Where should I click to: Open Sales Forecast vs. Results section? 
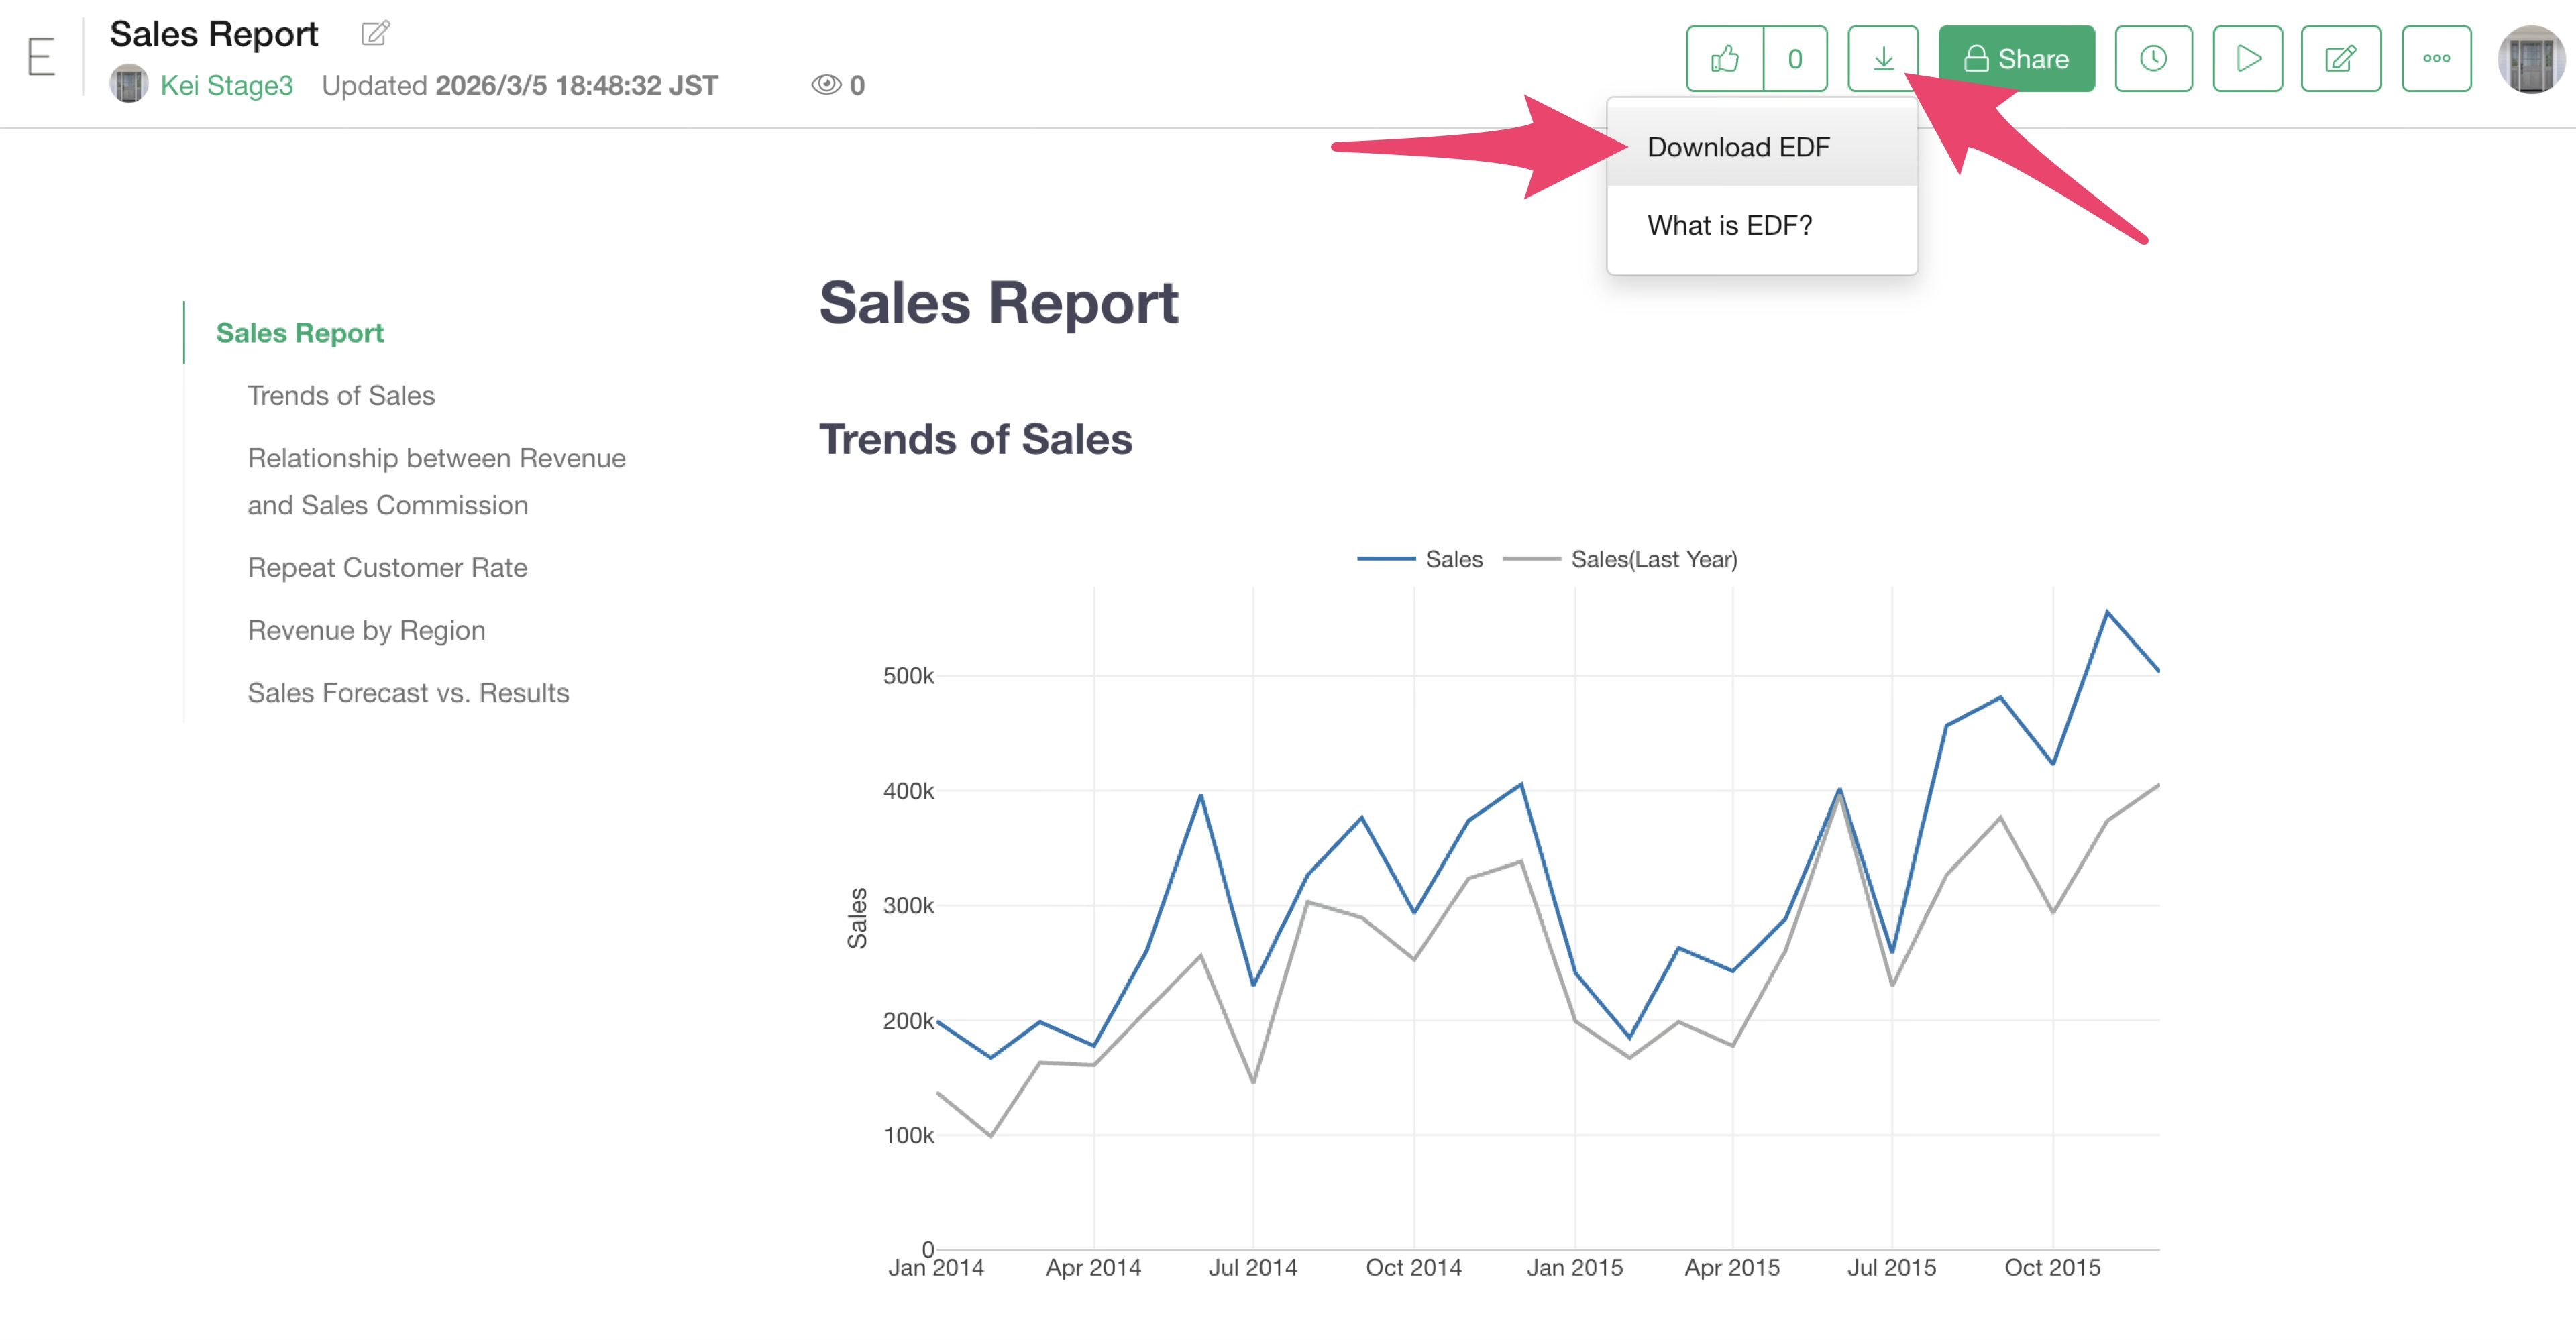pos(408,693)
